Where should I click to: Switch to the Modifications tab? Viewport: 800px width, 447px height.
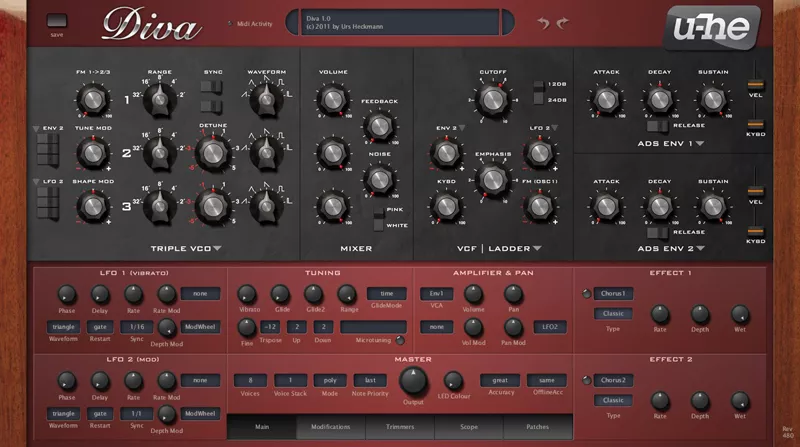[x=330, y=427]
